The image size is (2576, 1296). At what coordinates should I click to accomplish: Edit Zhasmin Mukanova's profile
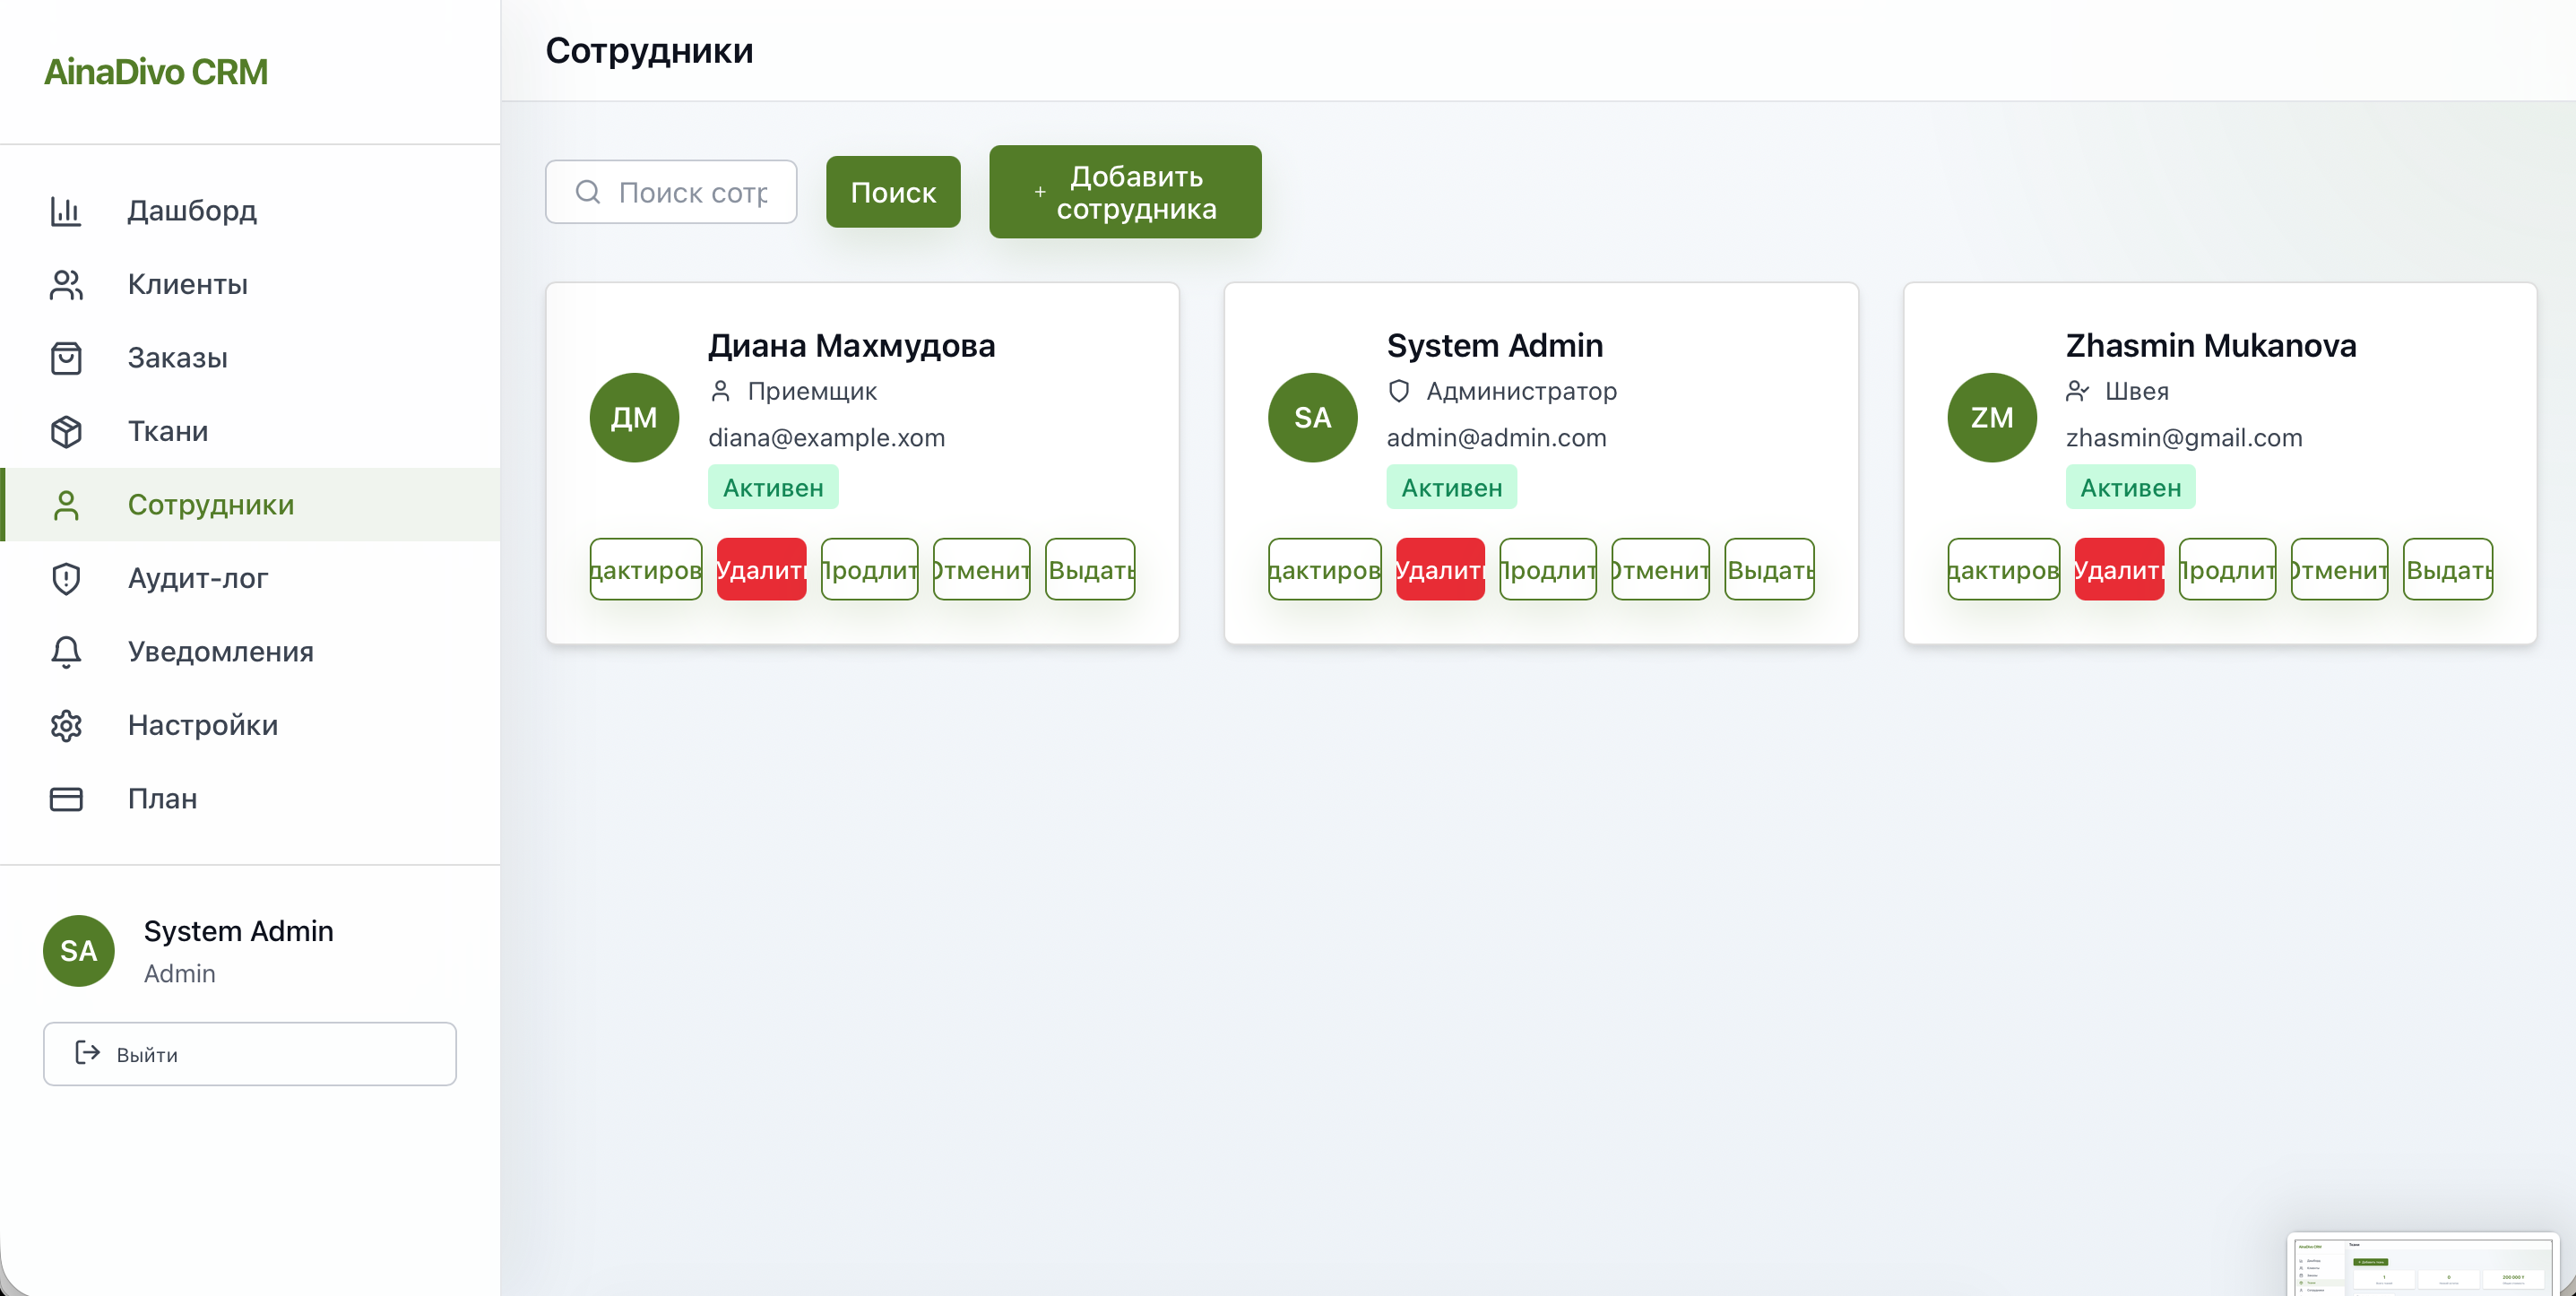(2004, 570)
